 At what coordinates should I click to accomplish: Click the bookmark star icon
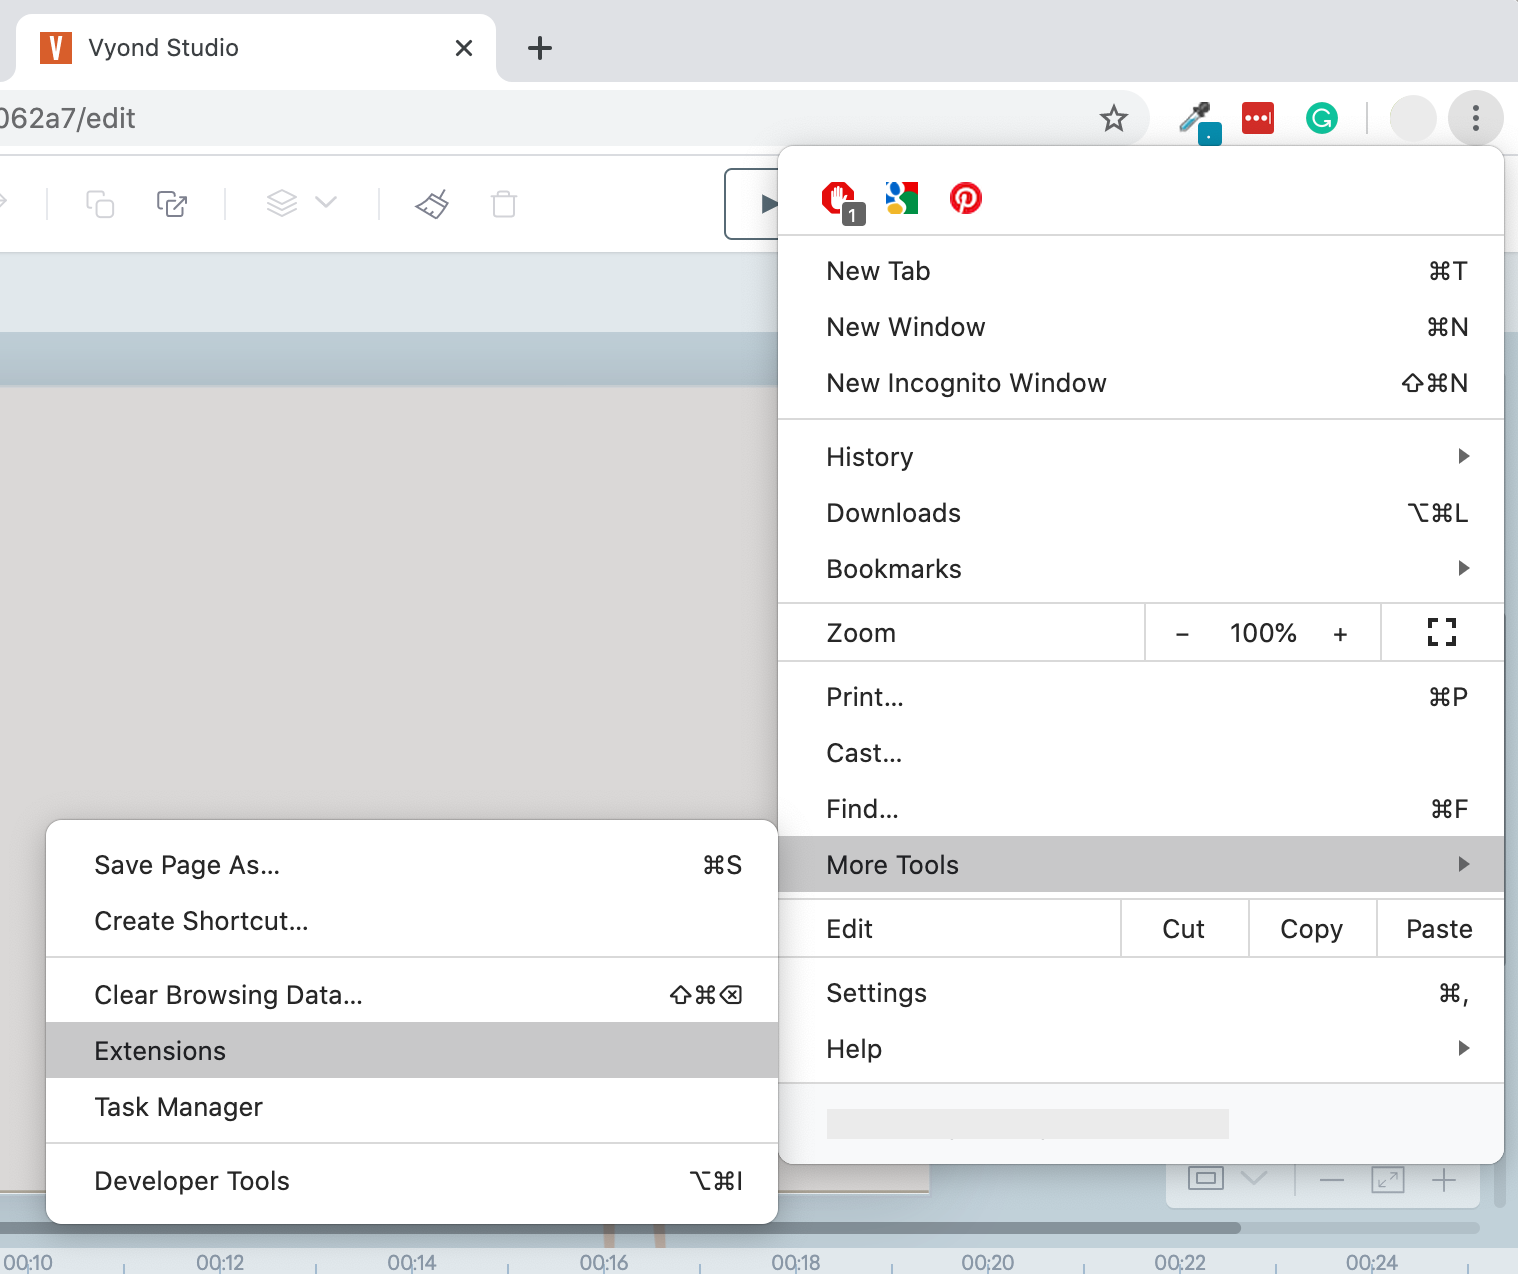click(1113, 119)
